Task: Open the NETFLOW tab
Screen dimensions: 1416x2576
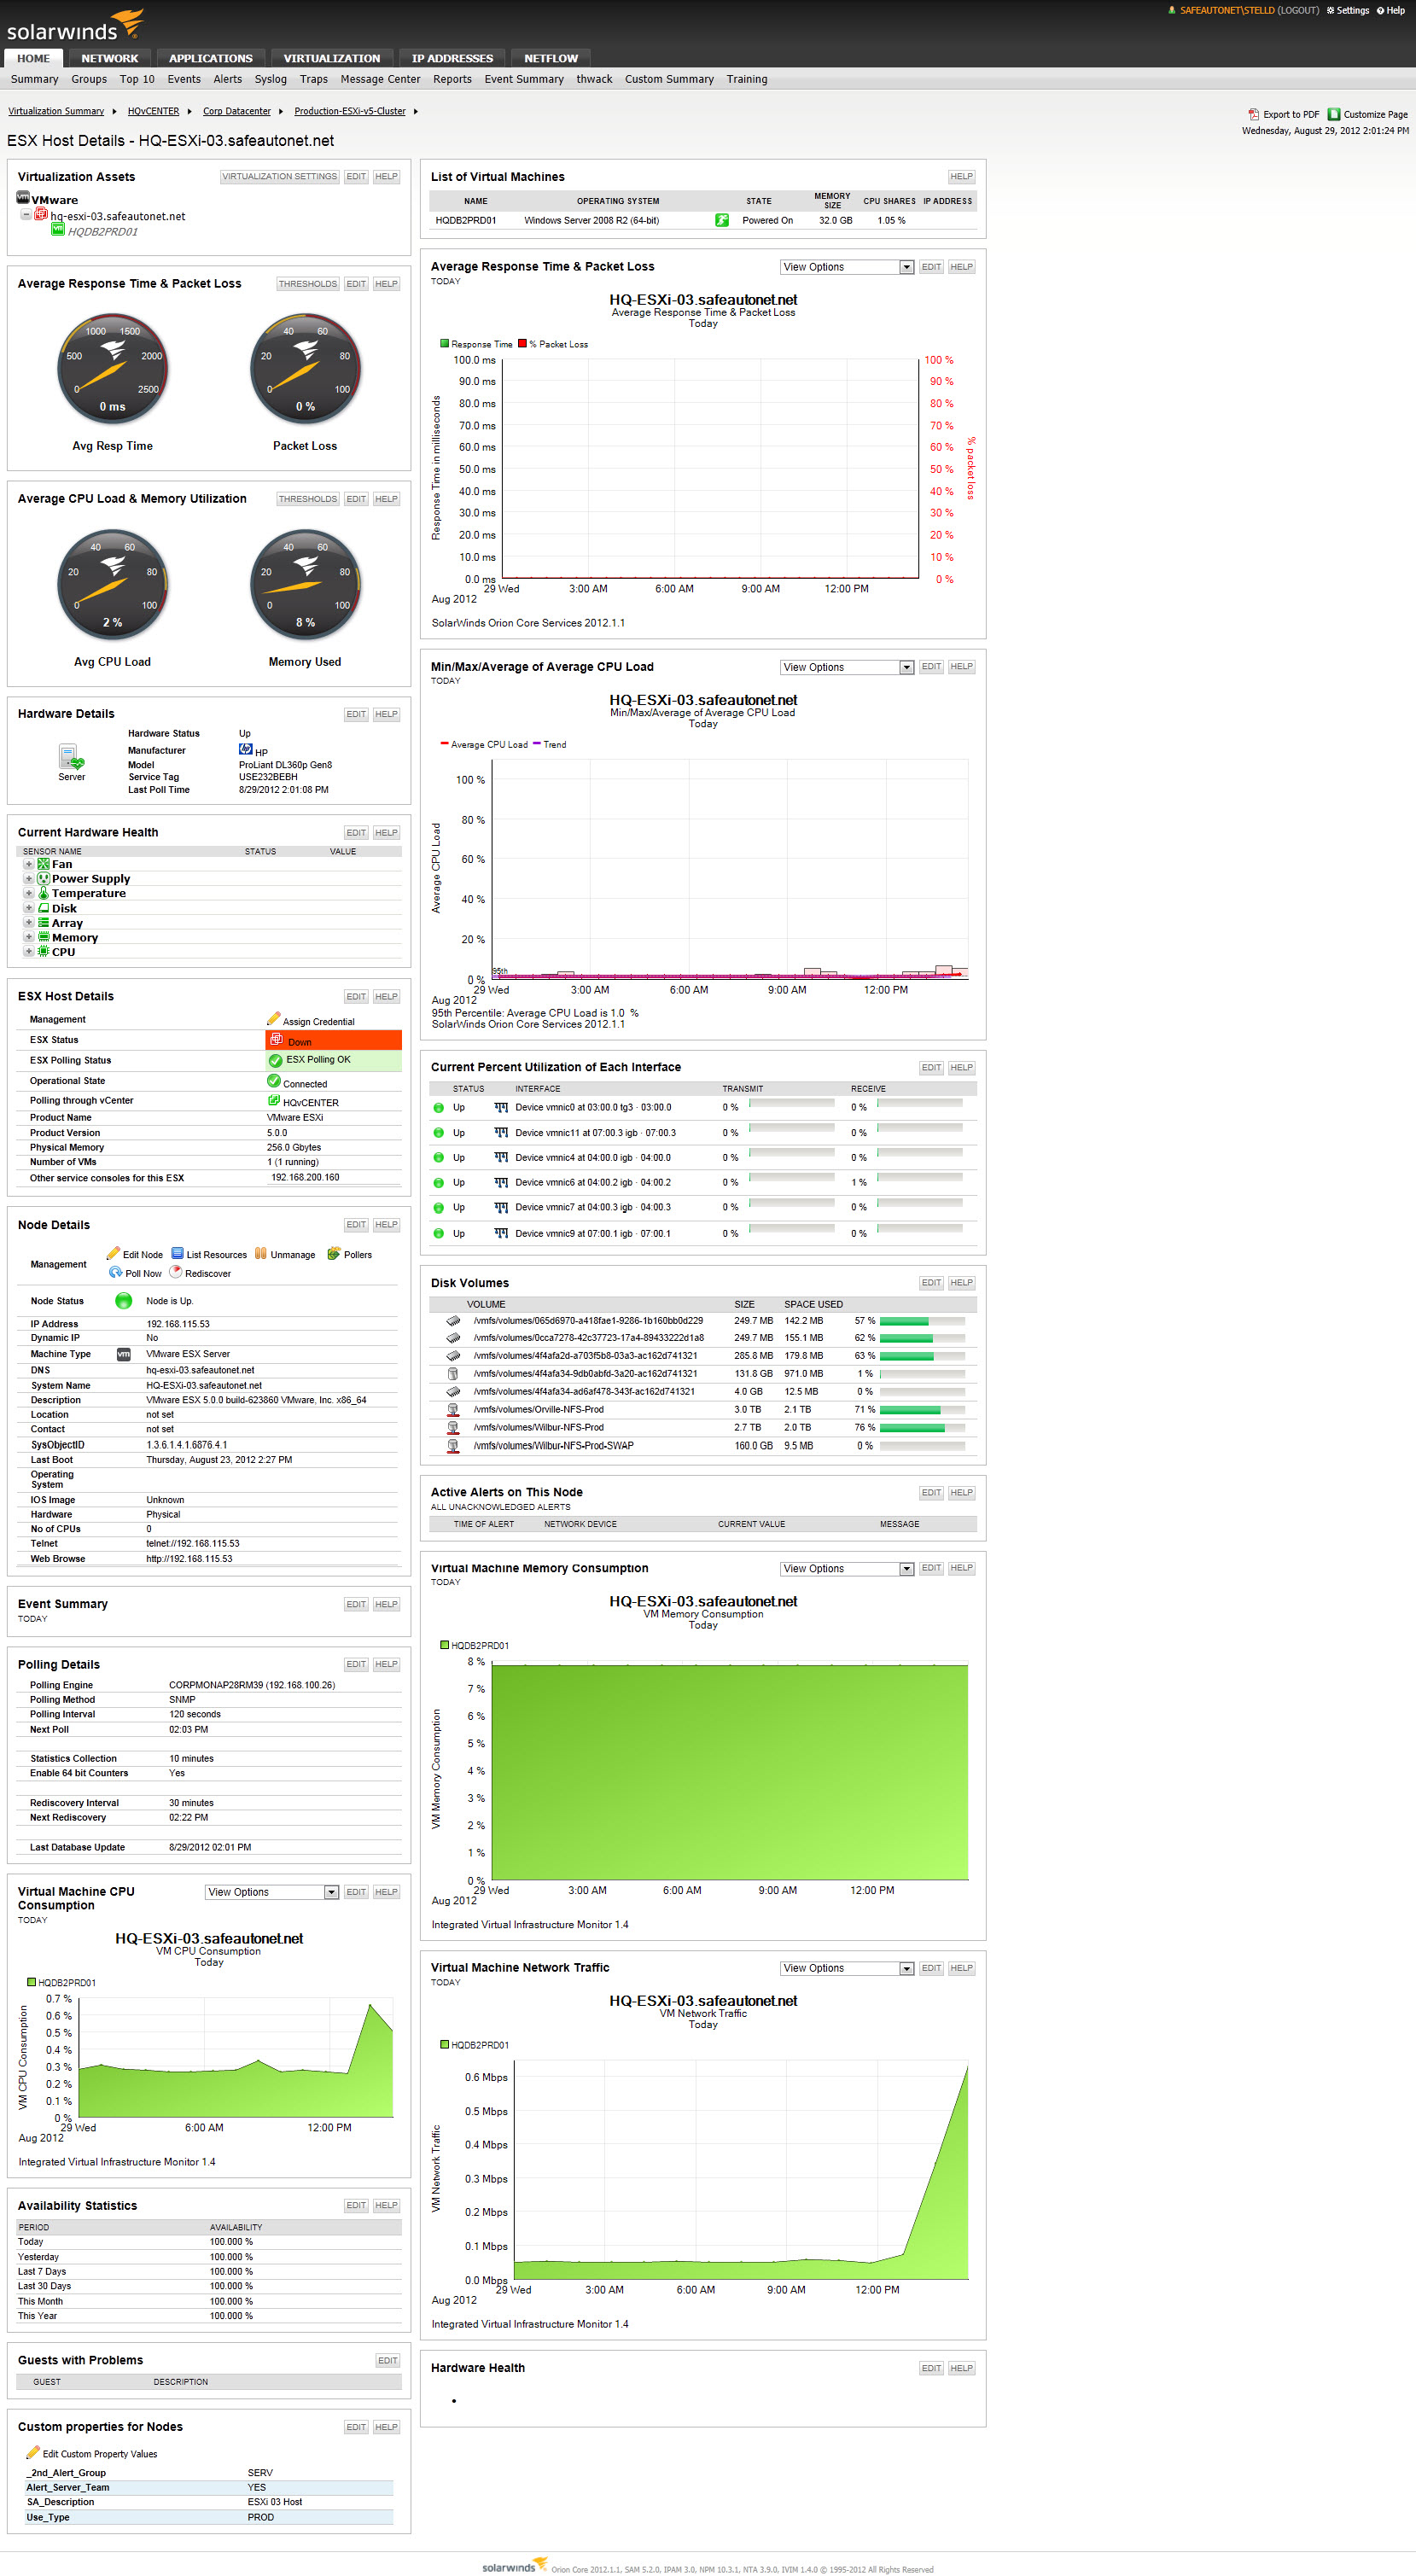Action: pyautogui.click(x=551, y=58)
